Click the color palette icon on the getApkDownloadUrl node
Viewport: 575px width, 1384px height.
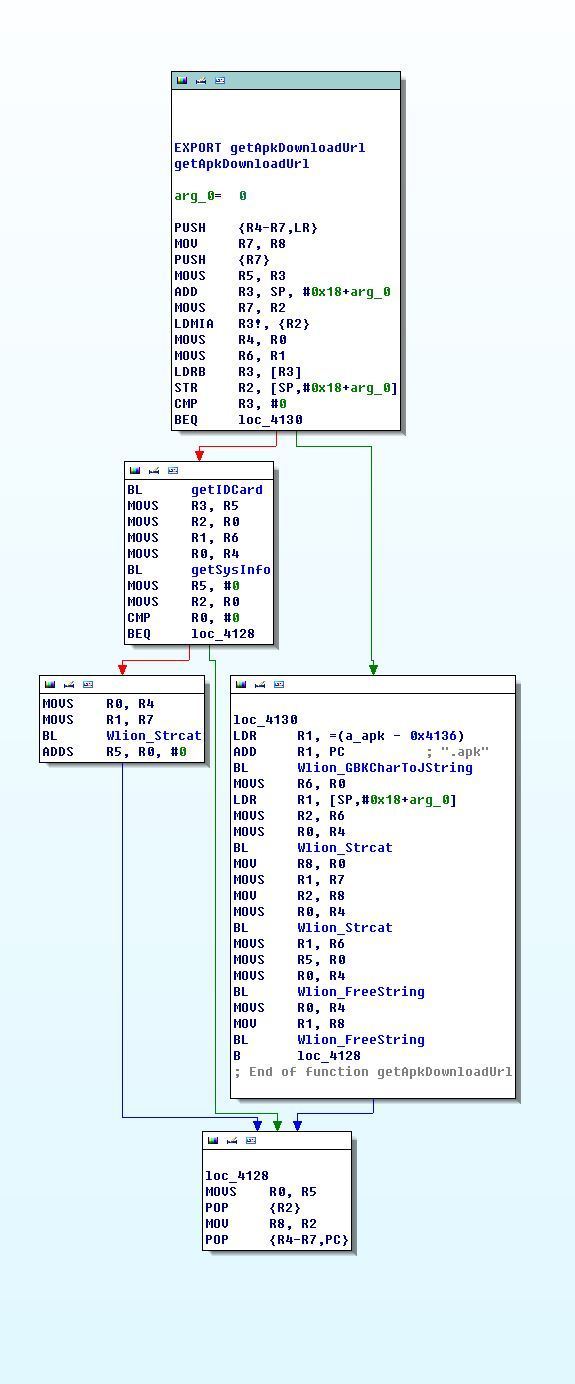(x=182, y=80)
